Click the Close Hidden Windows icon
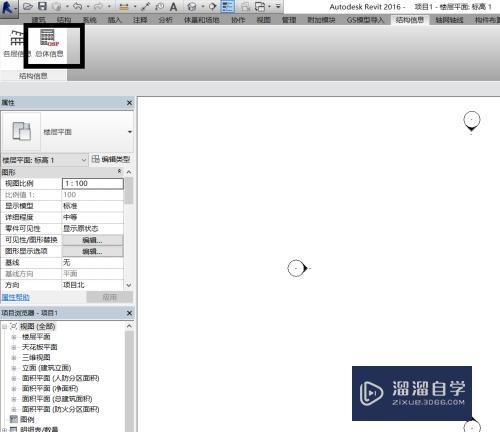Image resolution: width=500 pixels, height=432 pixels. point(246,7)
